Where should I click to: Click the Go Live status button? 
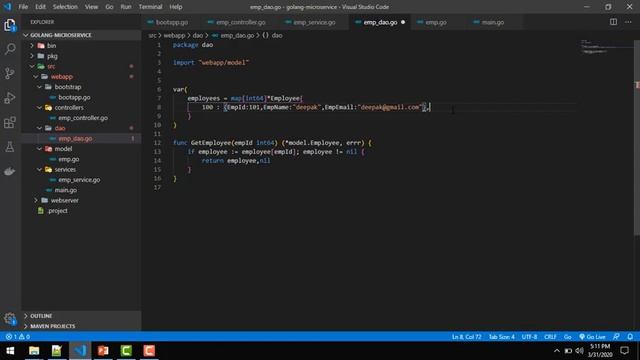click(592, 337)
